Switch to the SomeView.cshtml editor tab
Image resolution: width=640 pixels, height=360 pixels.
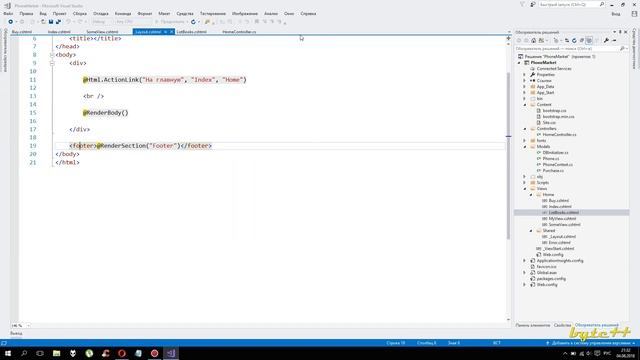(x=102, y=31)
